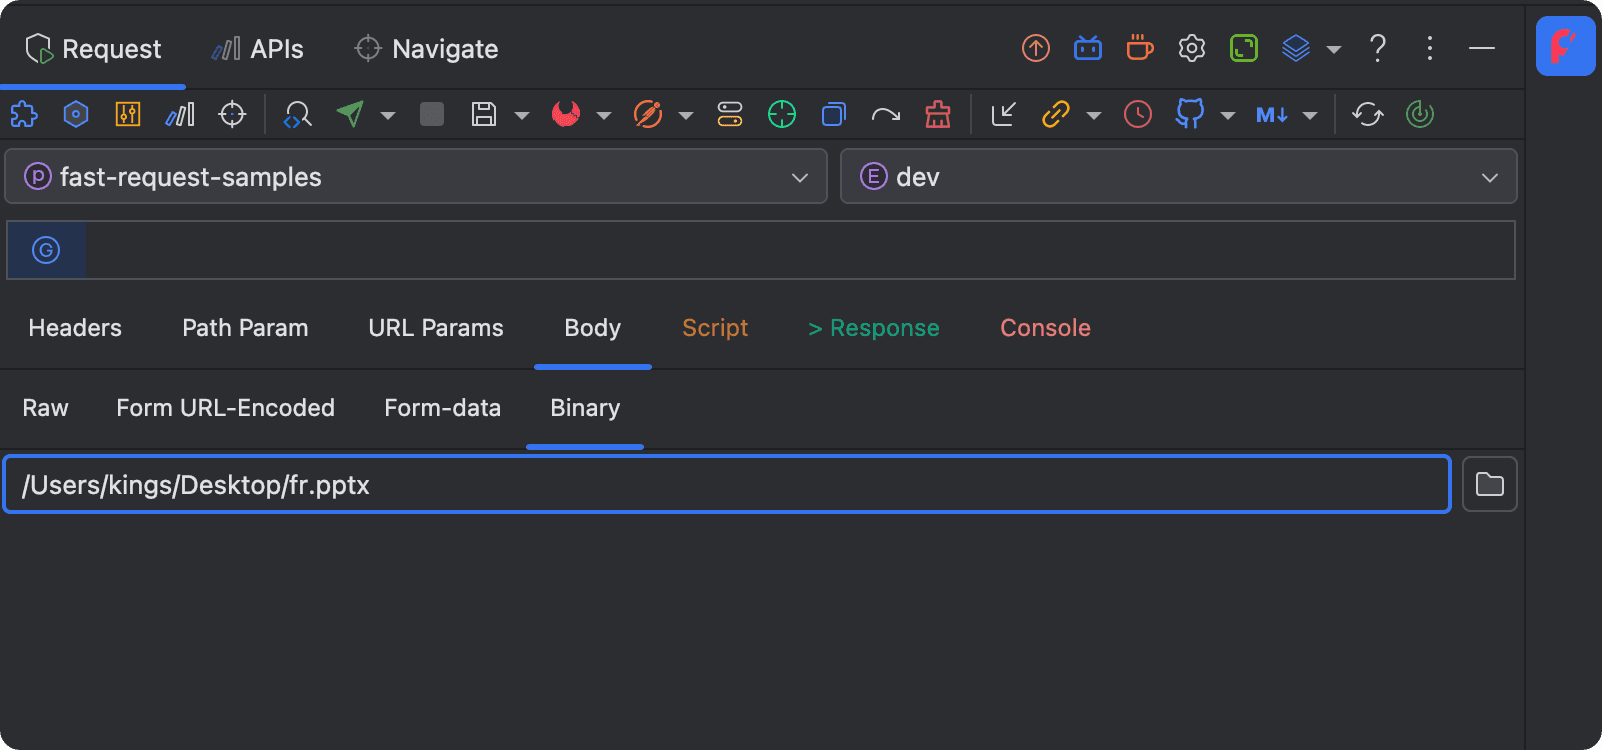Click the yellow chain link icon
Image resolution: width=1602 pixels, height=750 pixels.
pyautogui.click(x=1056, y=114)
